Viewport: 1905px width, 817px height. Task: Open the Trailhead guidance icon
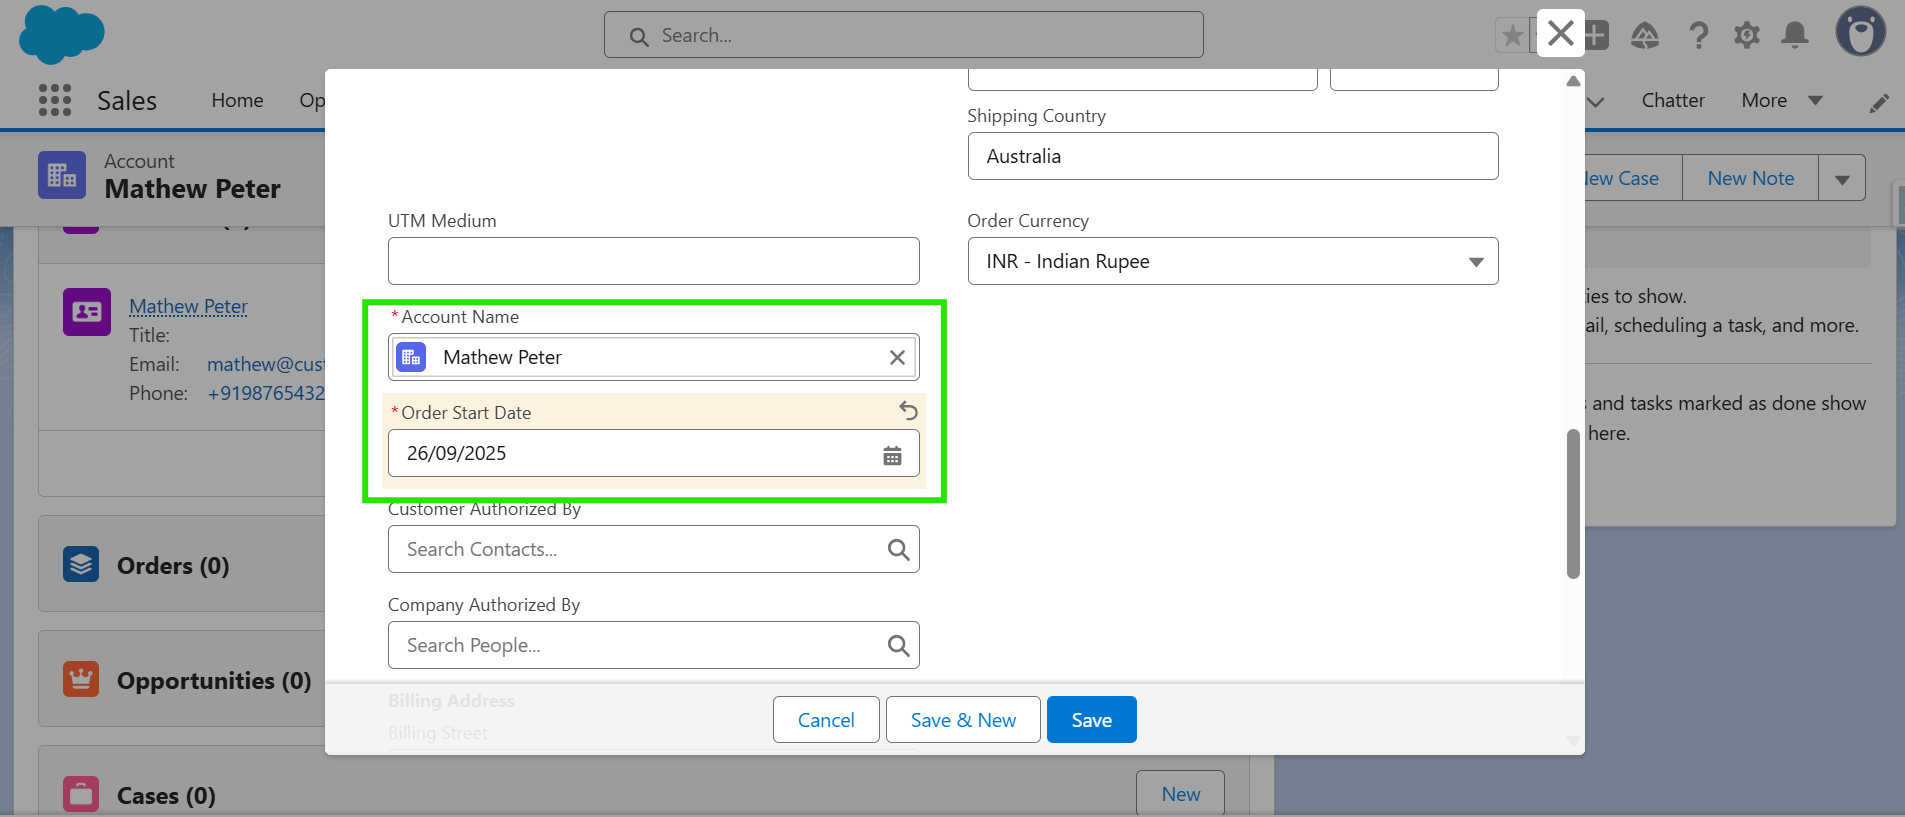point(1645,36)
